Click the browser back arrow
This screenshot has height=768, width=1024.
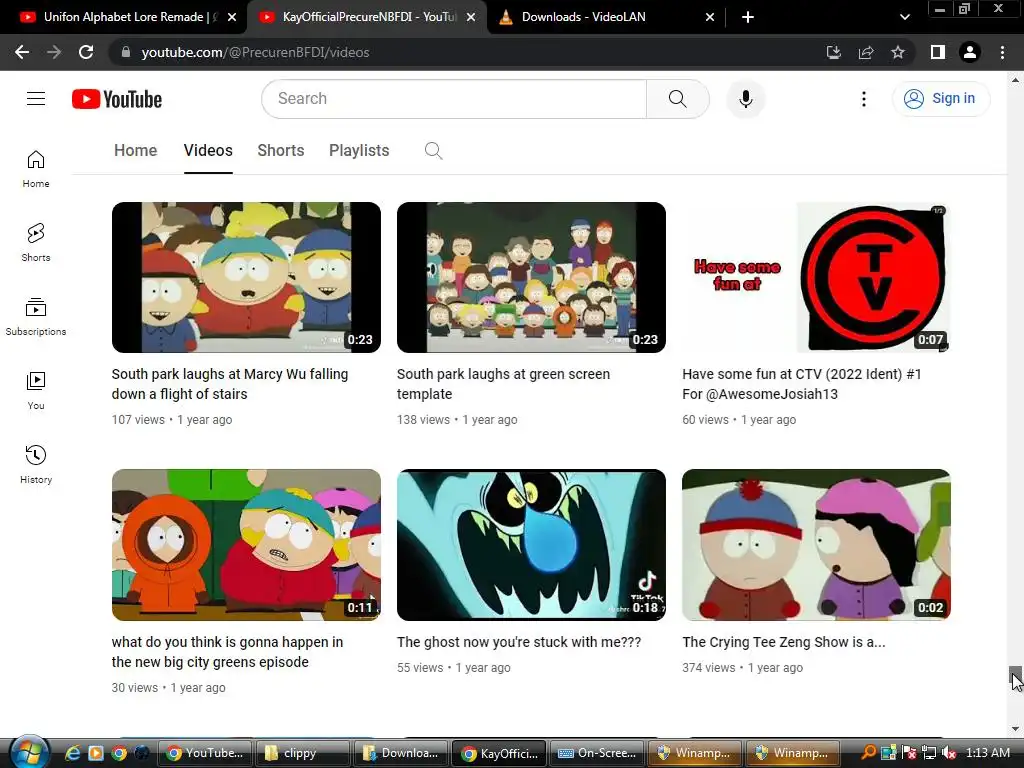[22, 52]
